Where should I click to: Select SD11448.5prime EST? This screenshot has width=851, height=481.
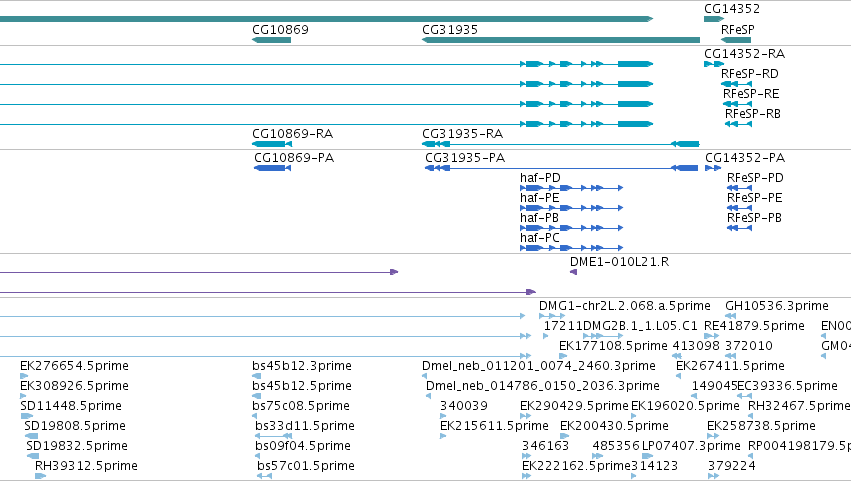(71, 406)
